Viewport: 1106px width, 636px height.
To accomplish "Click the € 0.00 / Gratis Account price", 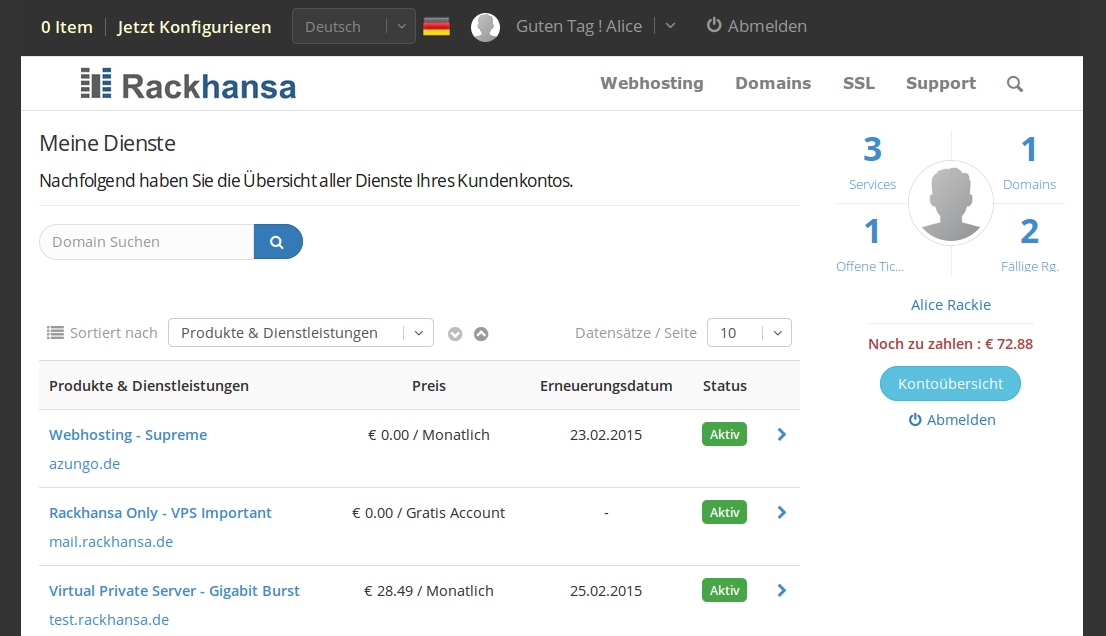I will point(429,513).
